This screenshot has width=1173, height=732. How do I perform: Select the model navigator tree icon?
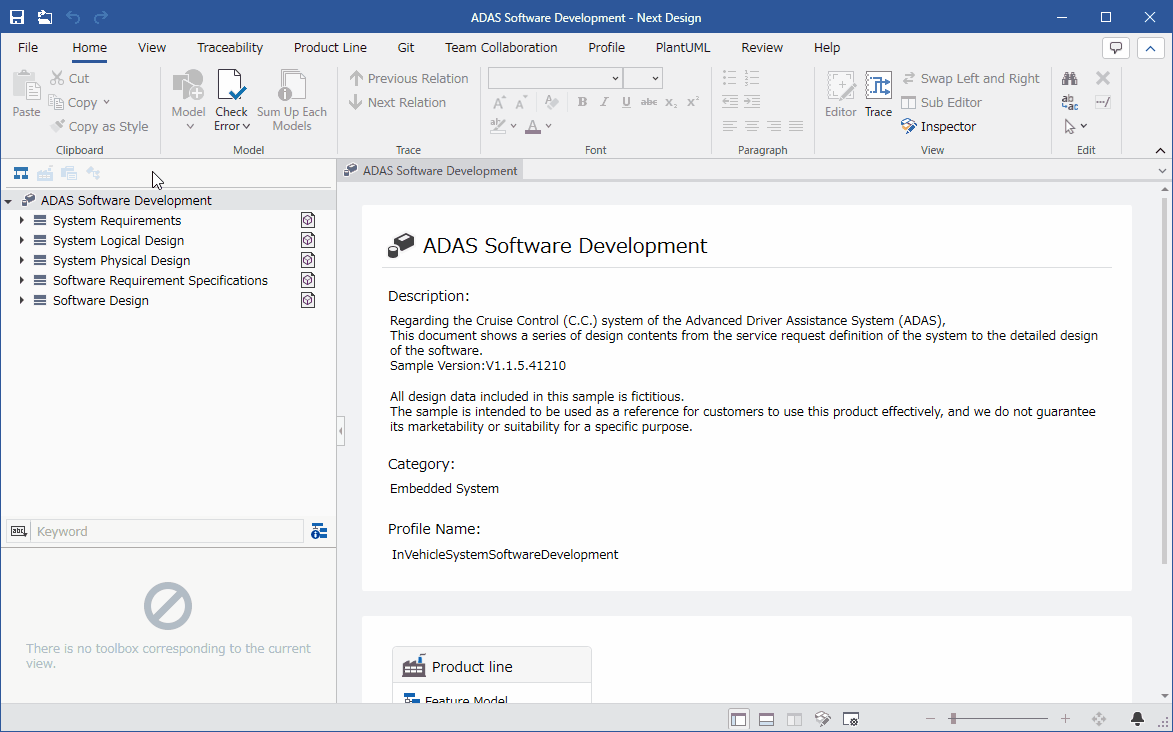(x=21, y=174)
